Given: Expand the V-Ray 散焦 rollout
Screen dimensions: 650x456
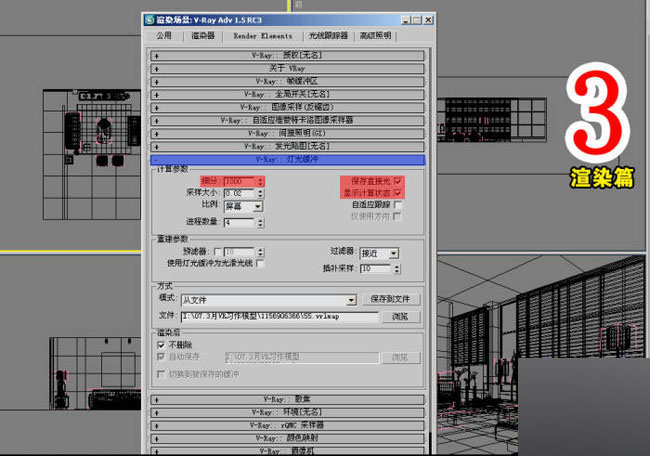Looking at the screenshot, I should tap(287, 400).
